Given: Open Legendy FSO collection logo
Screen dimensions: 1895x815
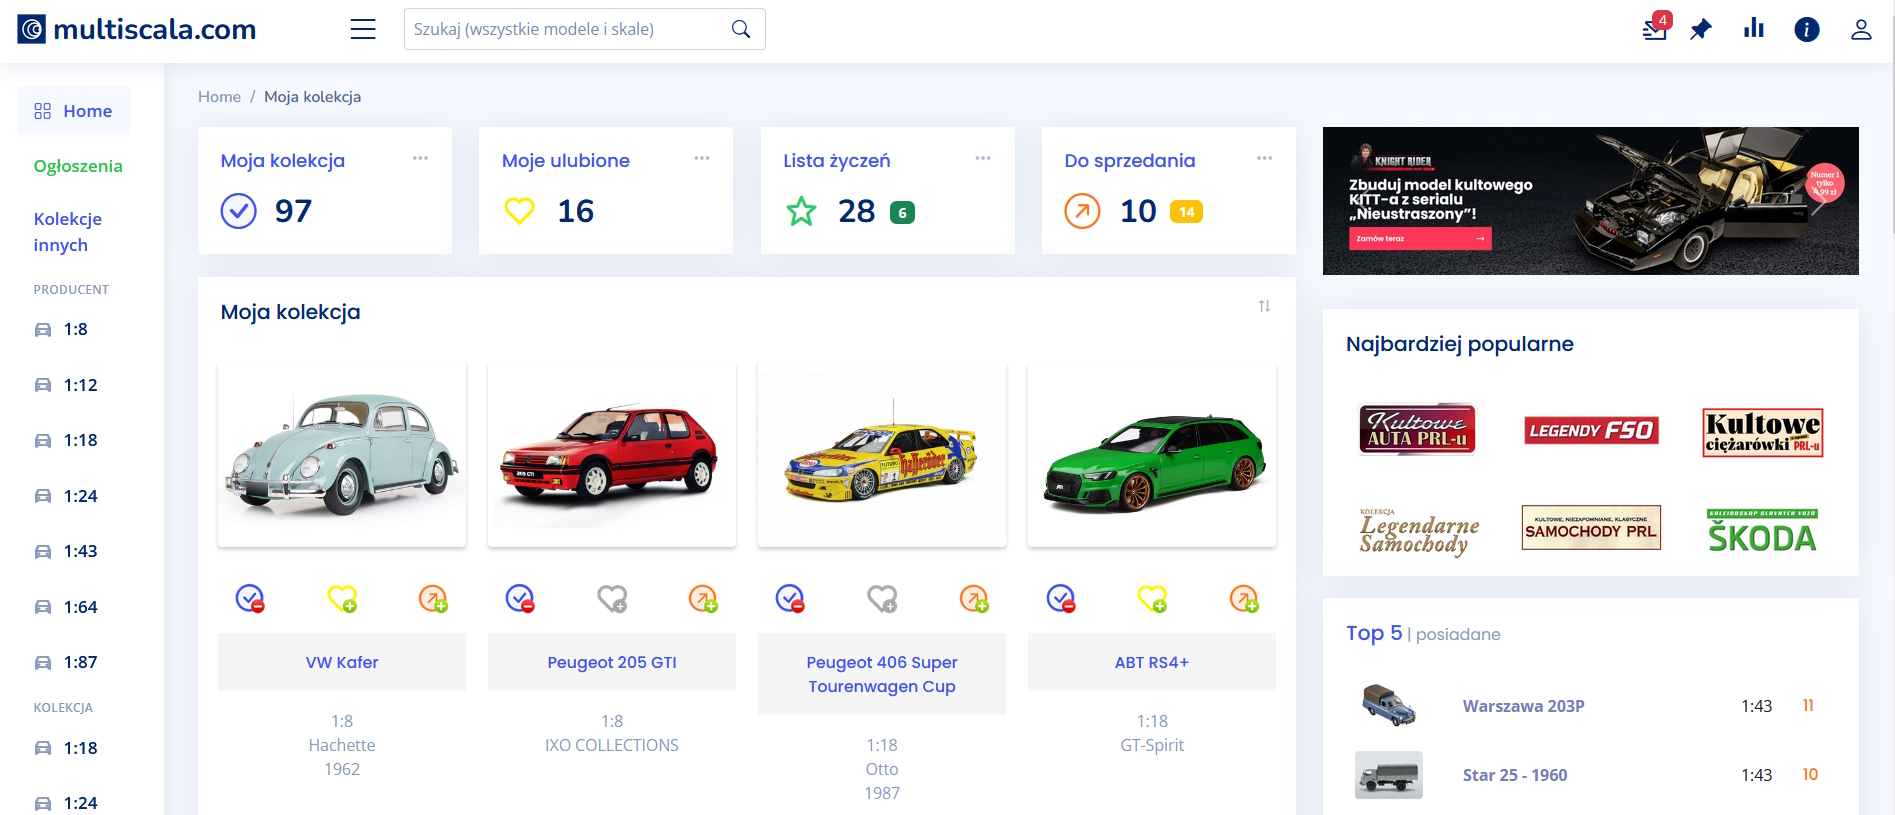Looking at the screenshot, I should [x=1591, y=430].
